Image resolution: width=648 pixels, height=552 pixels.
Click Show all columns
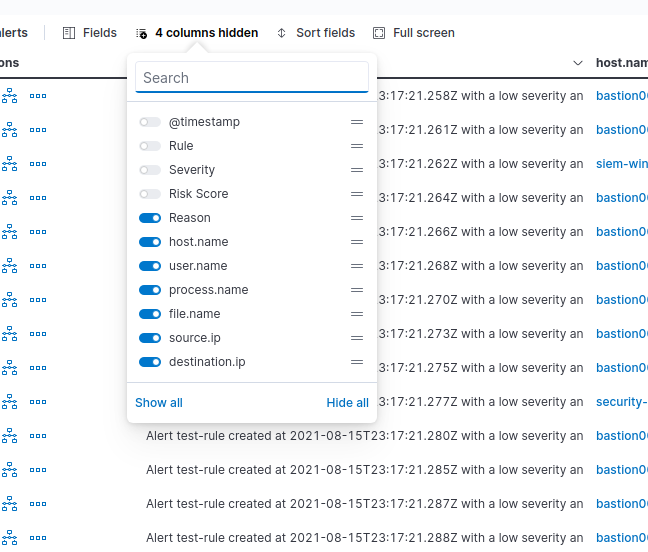click(x=159, y=403)
